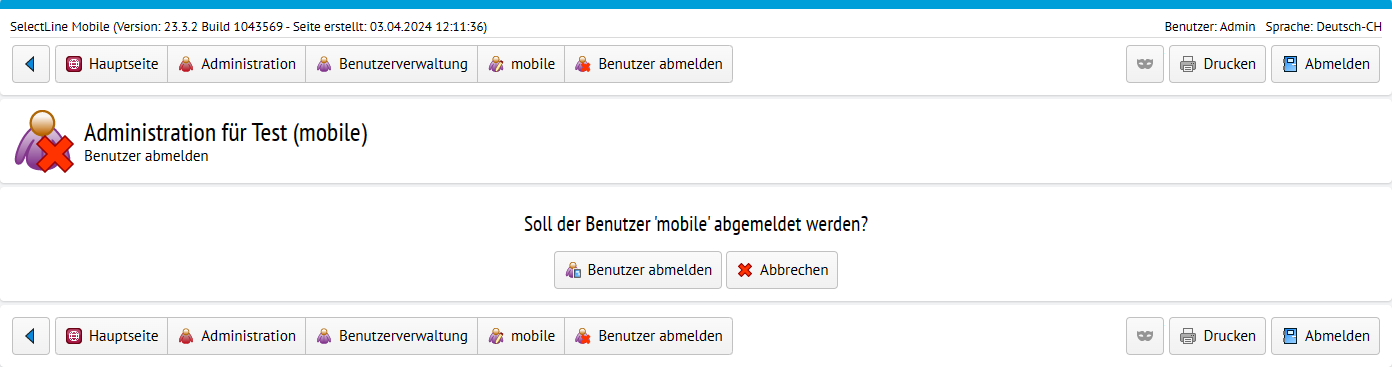The height and width of the screenshot is (367, 1392).
Task: Go to Hauptseite from the bottom breadcrumb
Action: tap(111, 336)
